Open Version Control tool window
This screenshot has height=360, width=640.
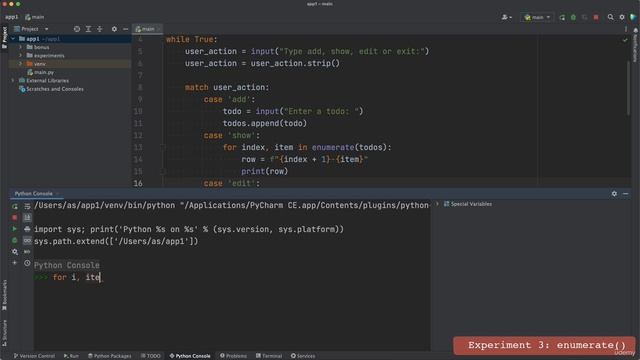click(x=34, y=356)
